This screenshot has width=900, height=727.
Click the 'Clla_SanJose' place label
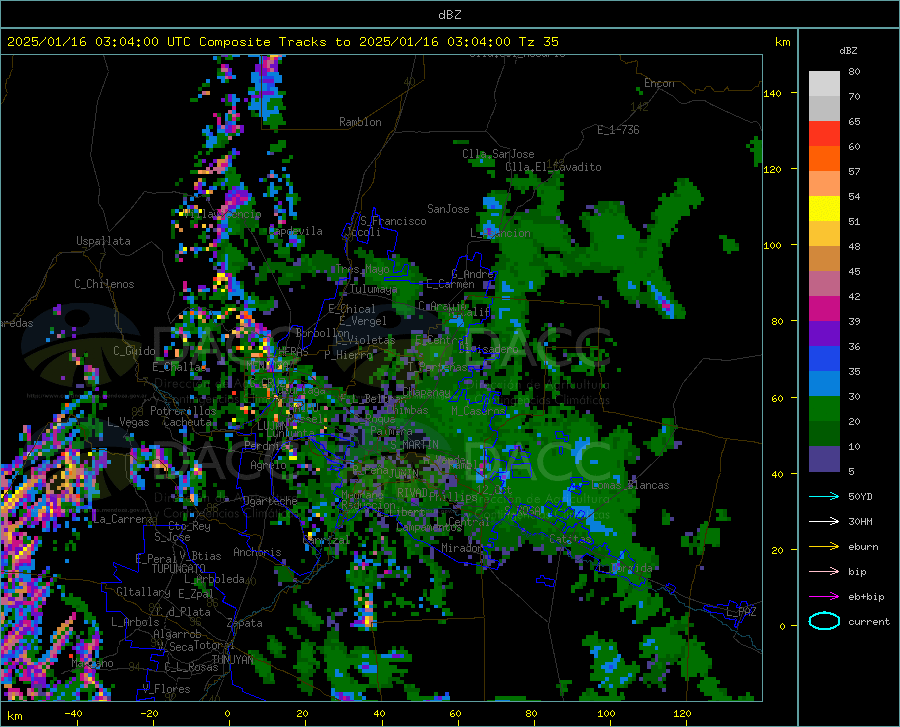(498, 154)
